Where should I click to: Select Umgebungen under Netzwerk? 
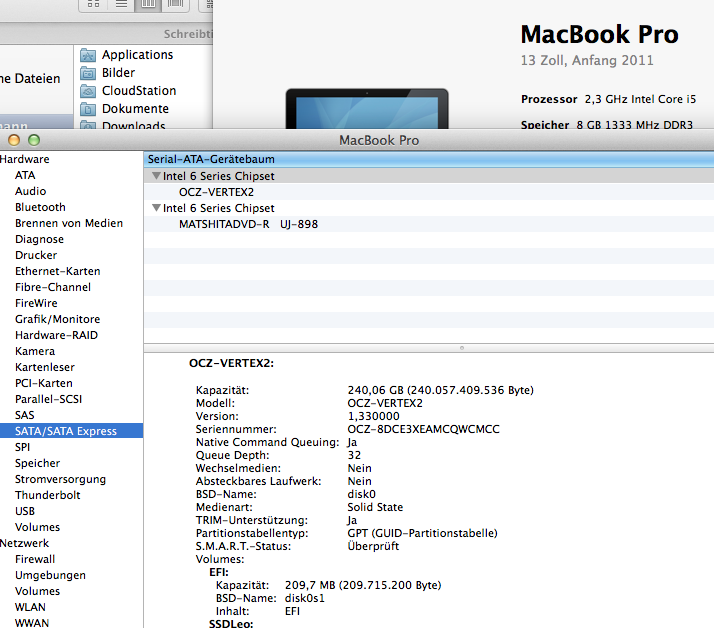(x=50, y=575)
